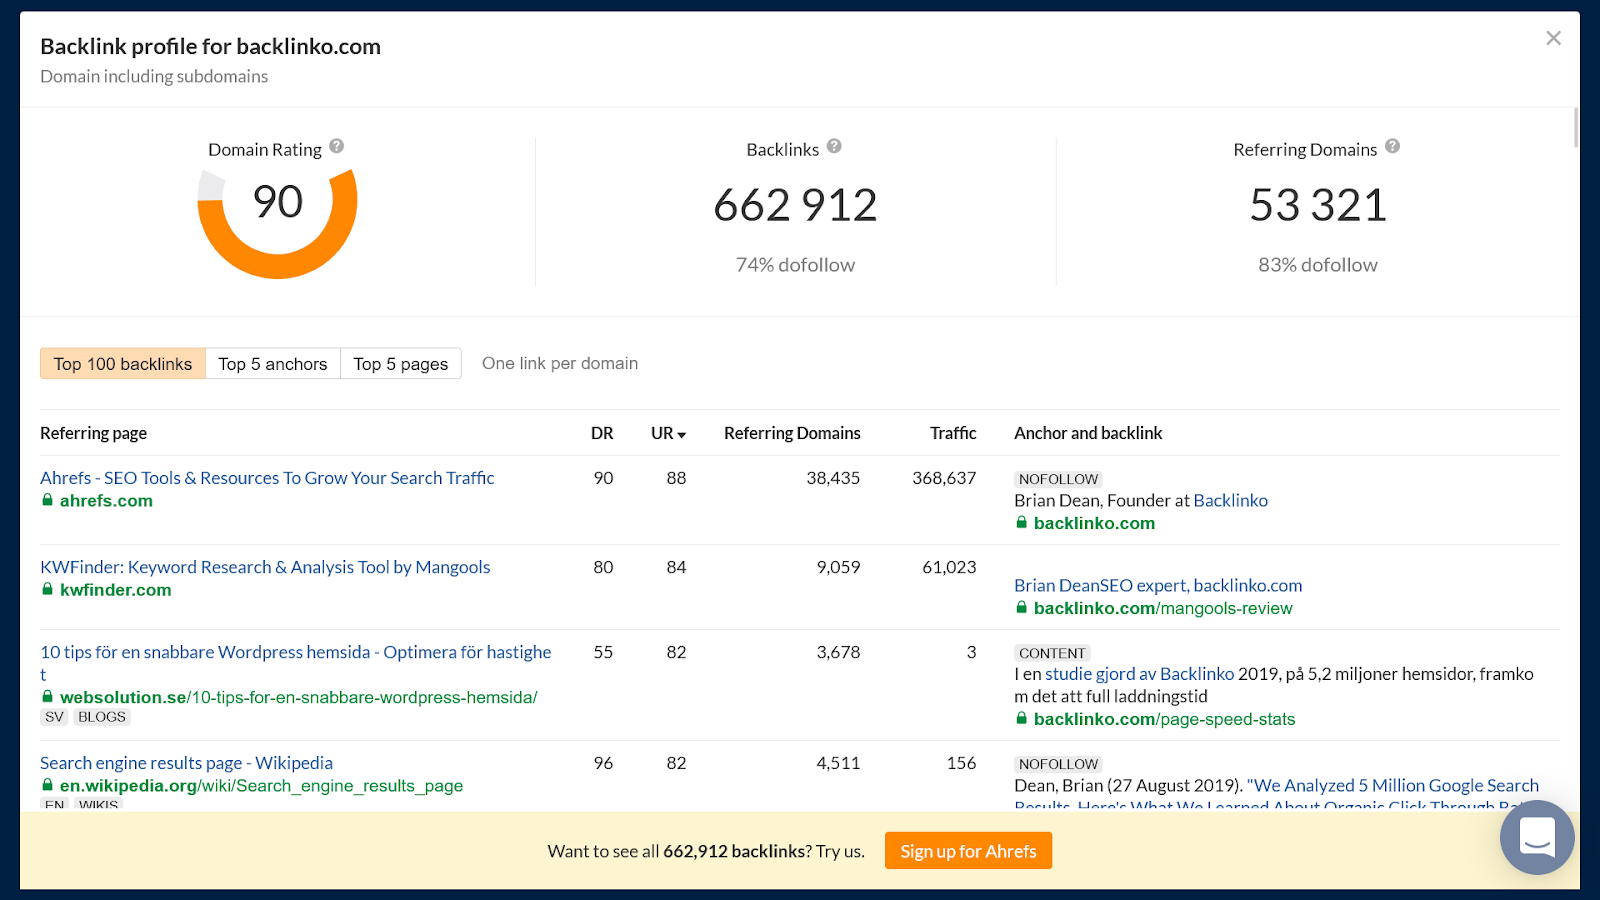Click the CONTENT tag in the websolution row

point(1052,653)
